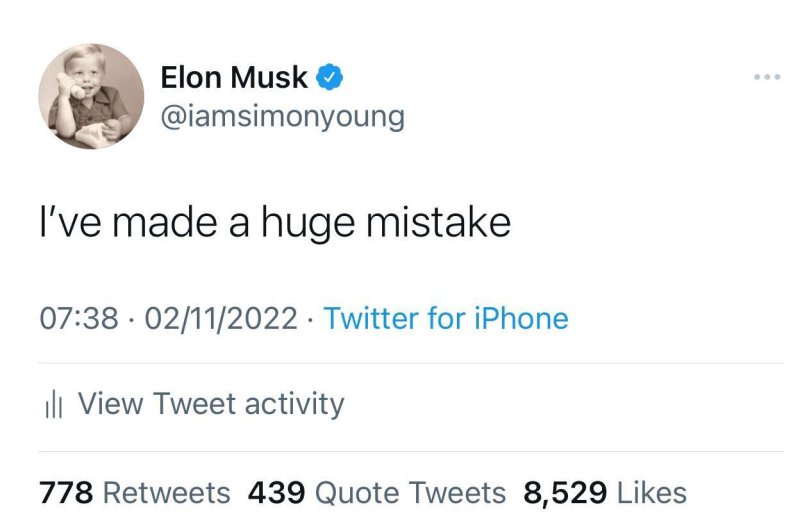
Task: Click the 07:38 timestamp
Action: (x=79, y=319)
